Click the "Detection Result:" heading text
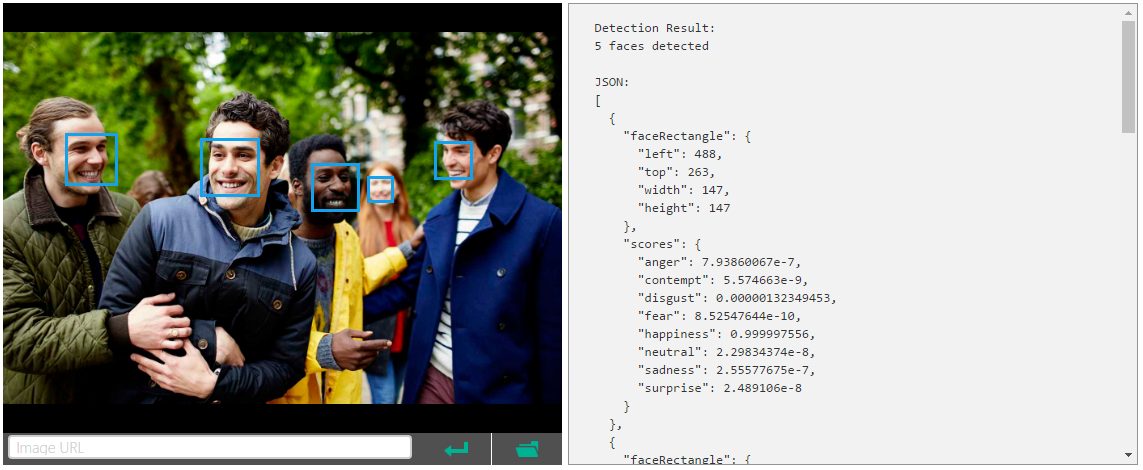1143x470 pixels. click(655, 28)
